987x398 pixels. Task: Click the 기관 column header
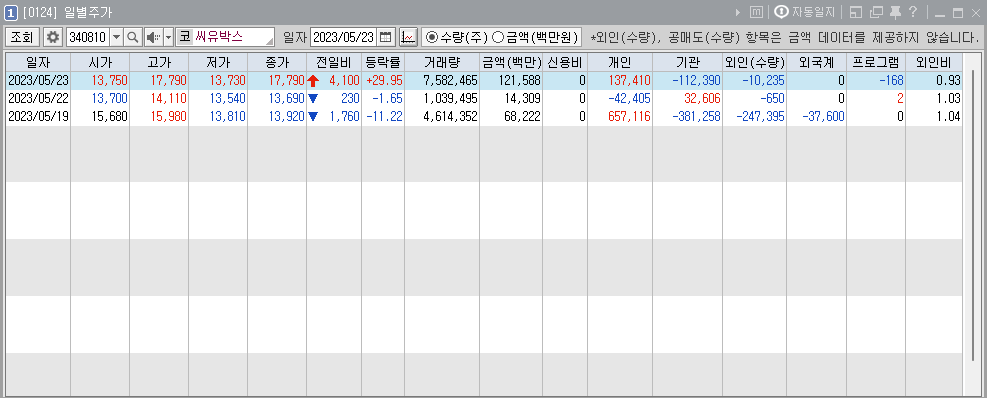(687, 62)
